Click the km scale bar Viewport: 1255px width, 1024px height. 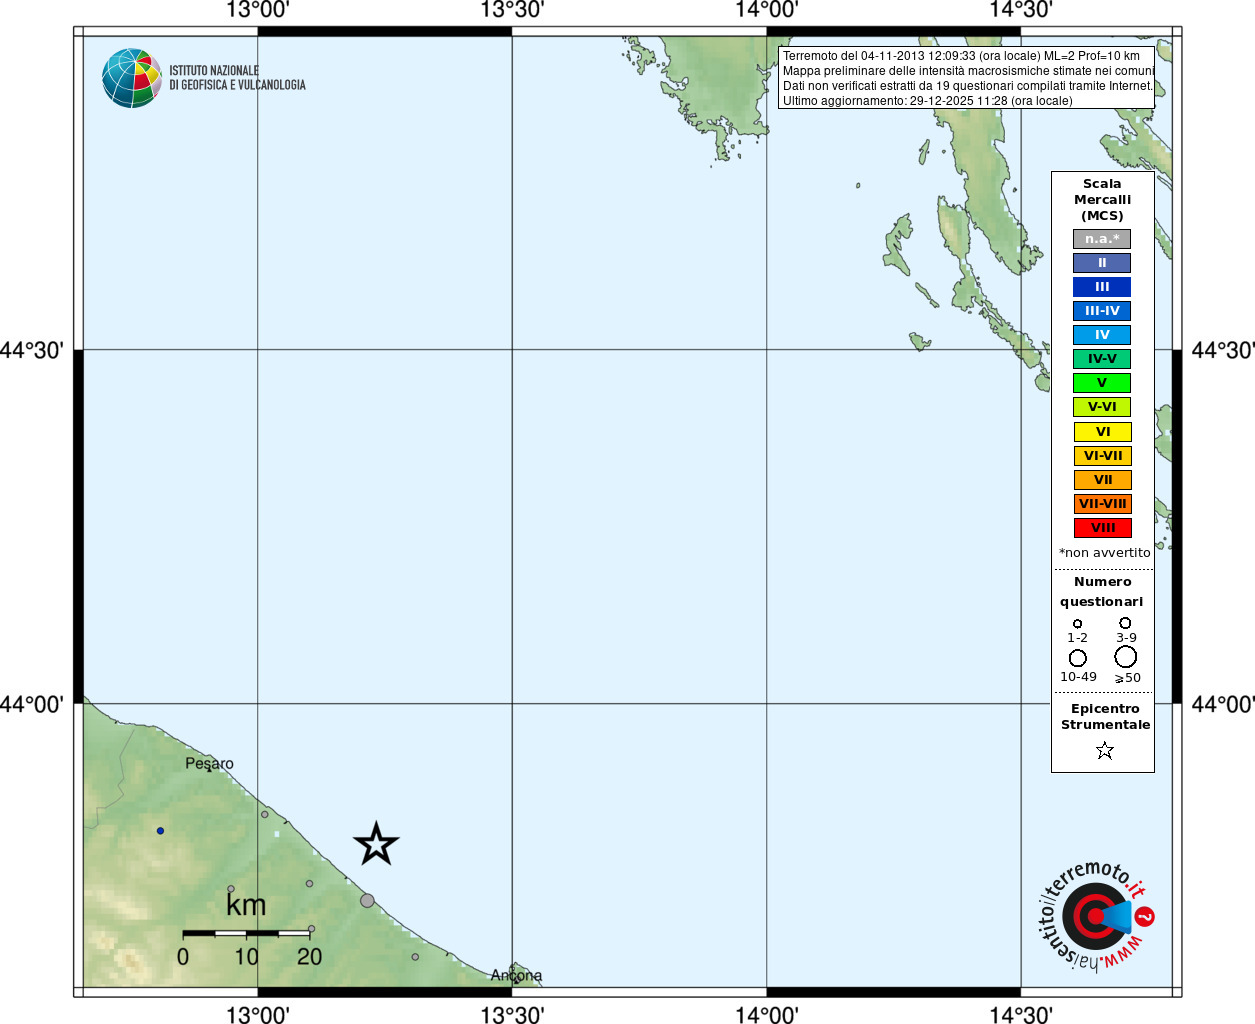pos(246,933)
